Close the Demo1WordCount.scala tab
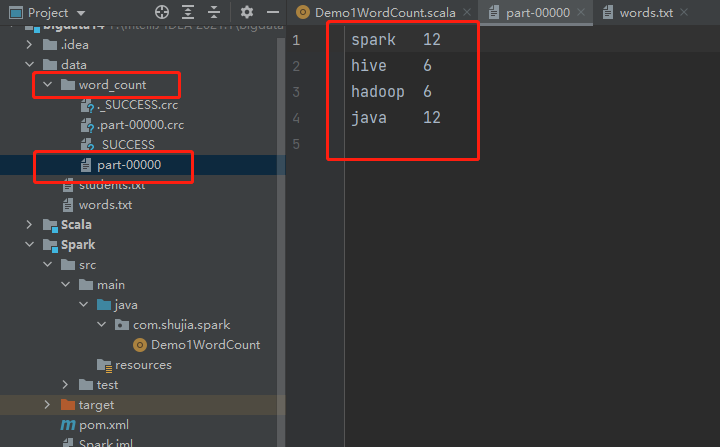720x447 pixels. tap(467, 12)
